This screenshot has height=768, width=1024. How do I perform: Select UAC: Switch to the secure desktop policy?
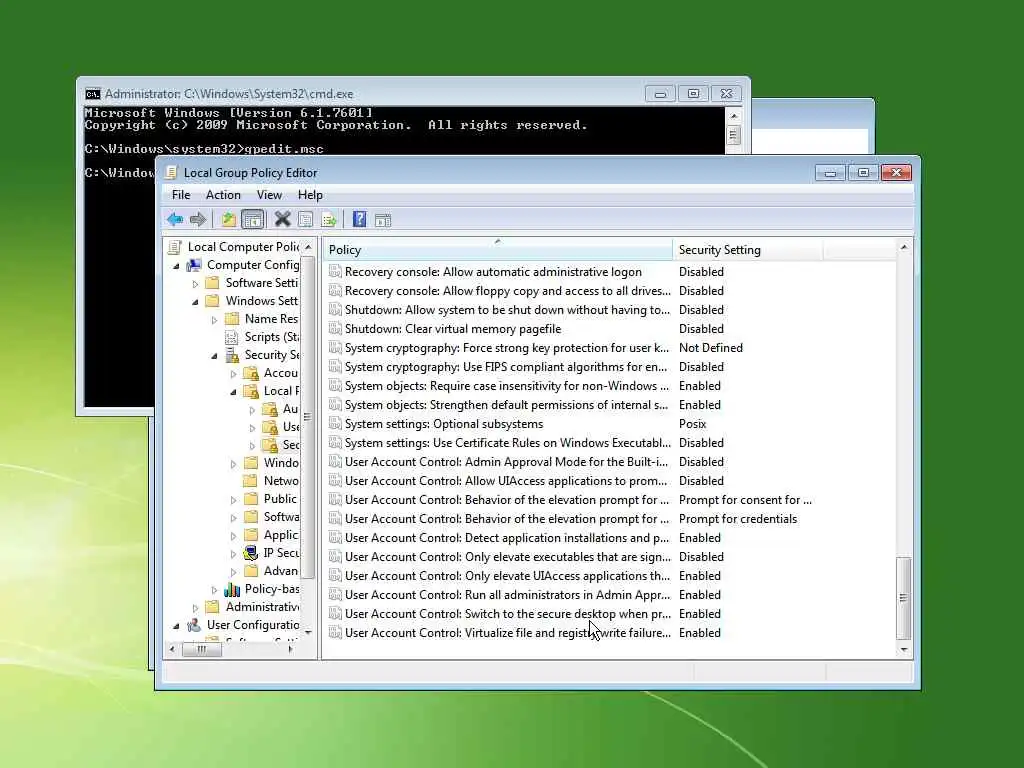pyautogui.click(x=507, y=613)
